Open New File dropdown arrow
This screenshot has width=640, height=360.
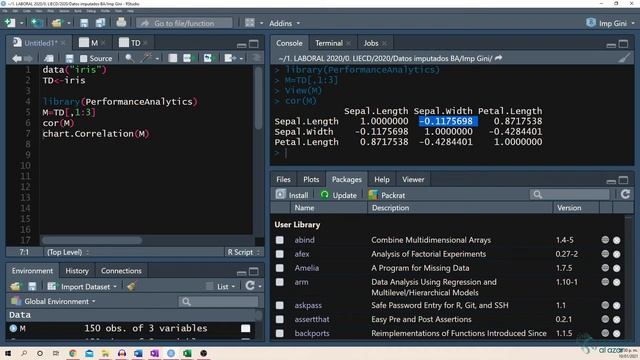(x=21, y=23)
